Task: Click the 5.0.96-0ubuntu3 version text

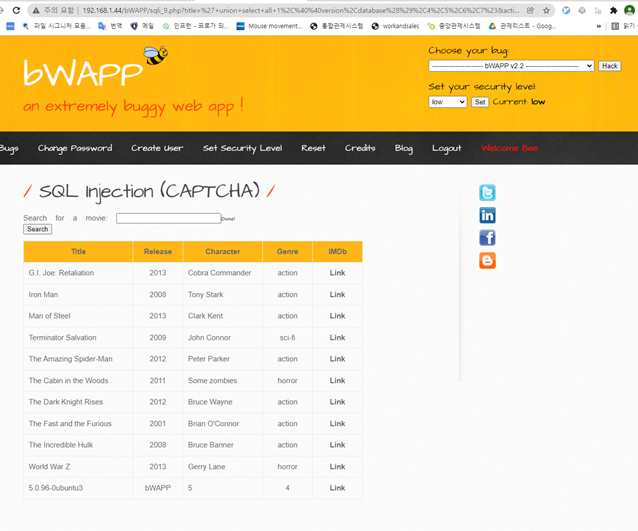Action: (56, 488)
